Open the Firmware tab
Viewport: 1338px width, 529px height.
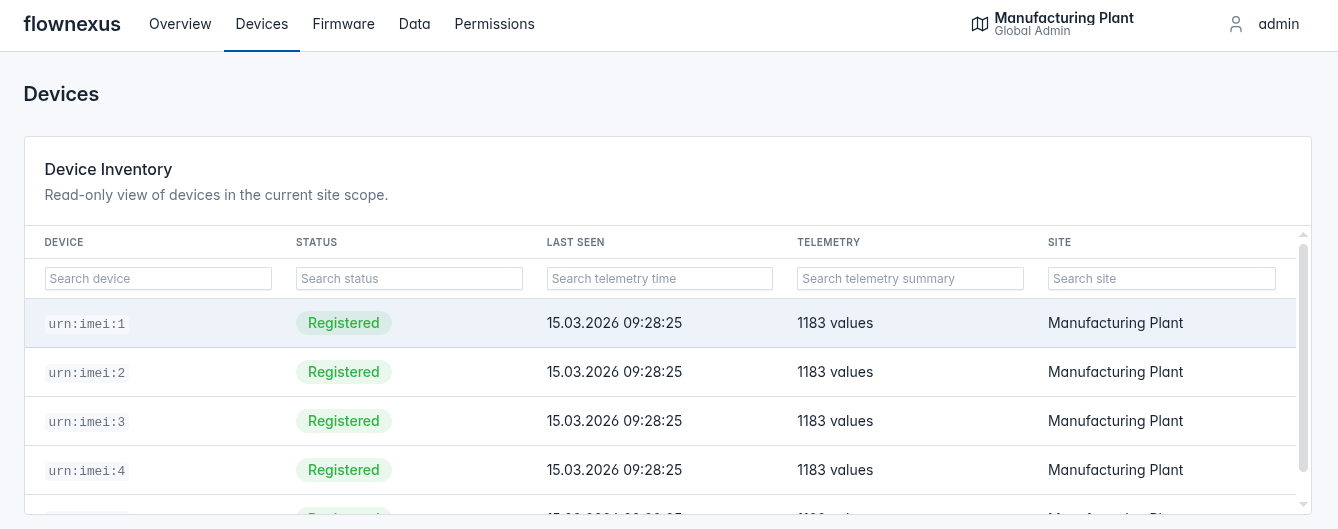343,24
